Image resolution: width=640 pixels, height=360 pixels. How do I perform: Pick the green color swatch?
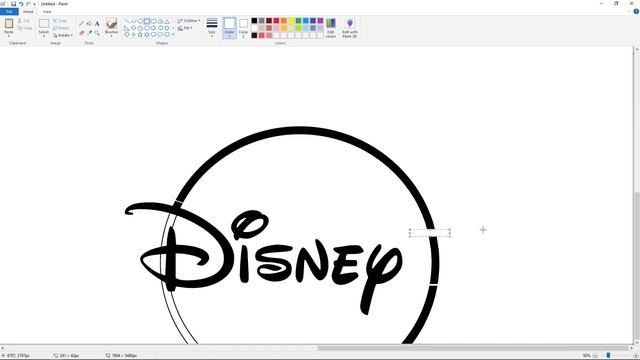click(298, 21)
